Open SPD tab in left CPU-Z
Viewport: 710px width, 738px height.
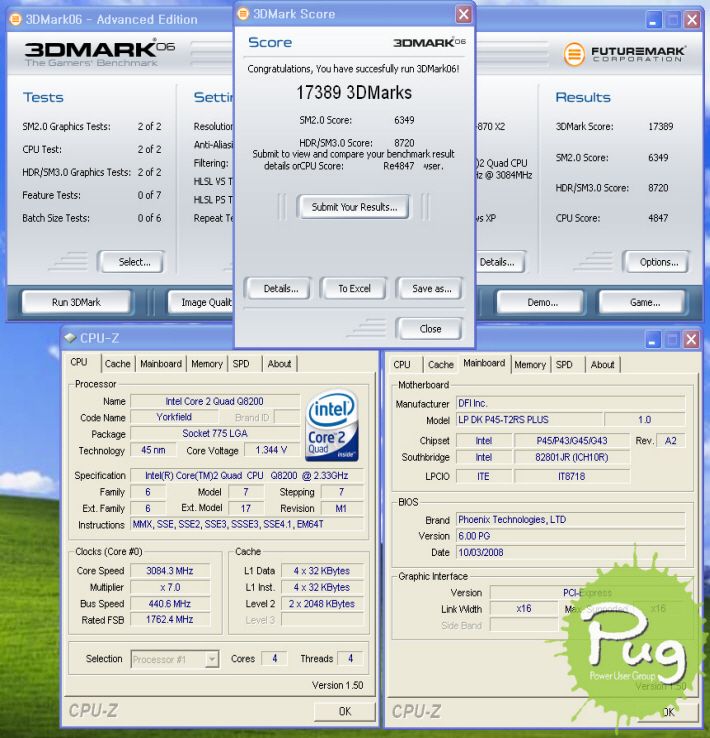click(241, 364)
